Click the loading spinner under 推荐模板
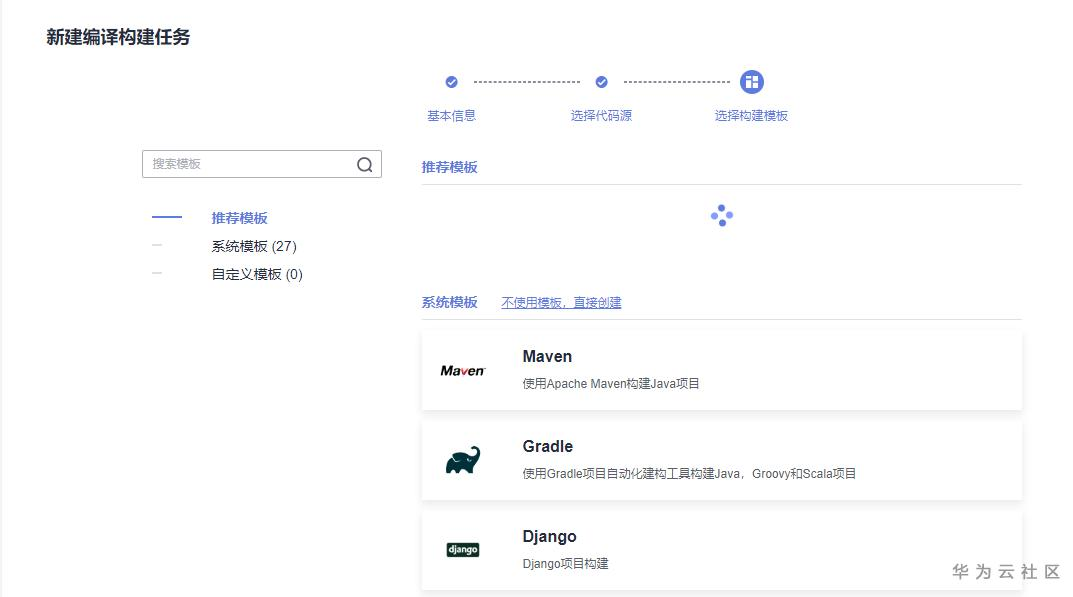This screenshot has height=597, width=1073. tap(721, 215)
